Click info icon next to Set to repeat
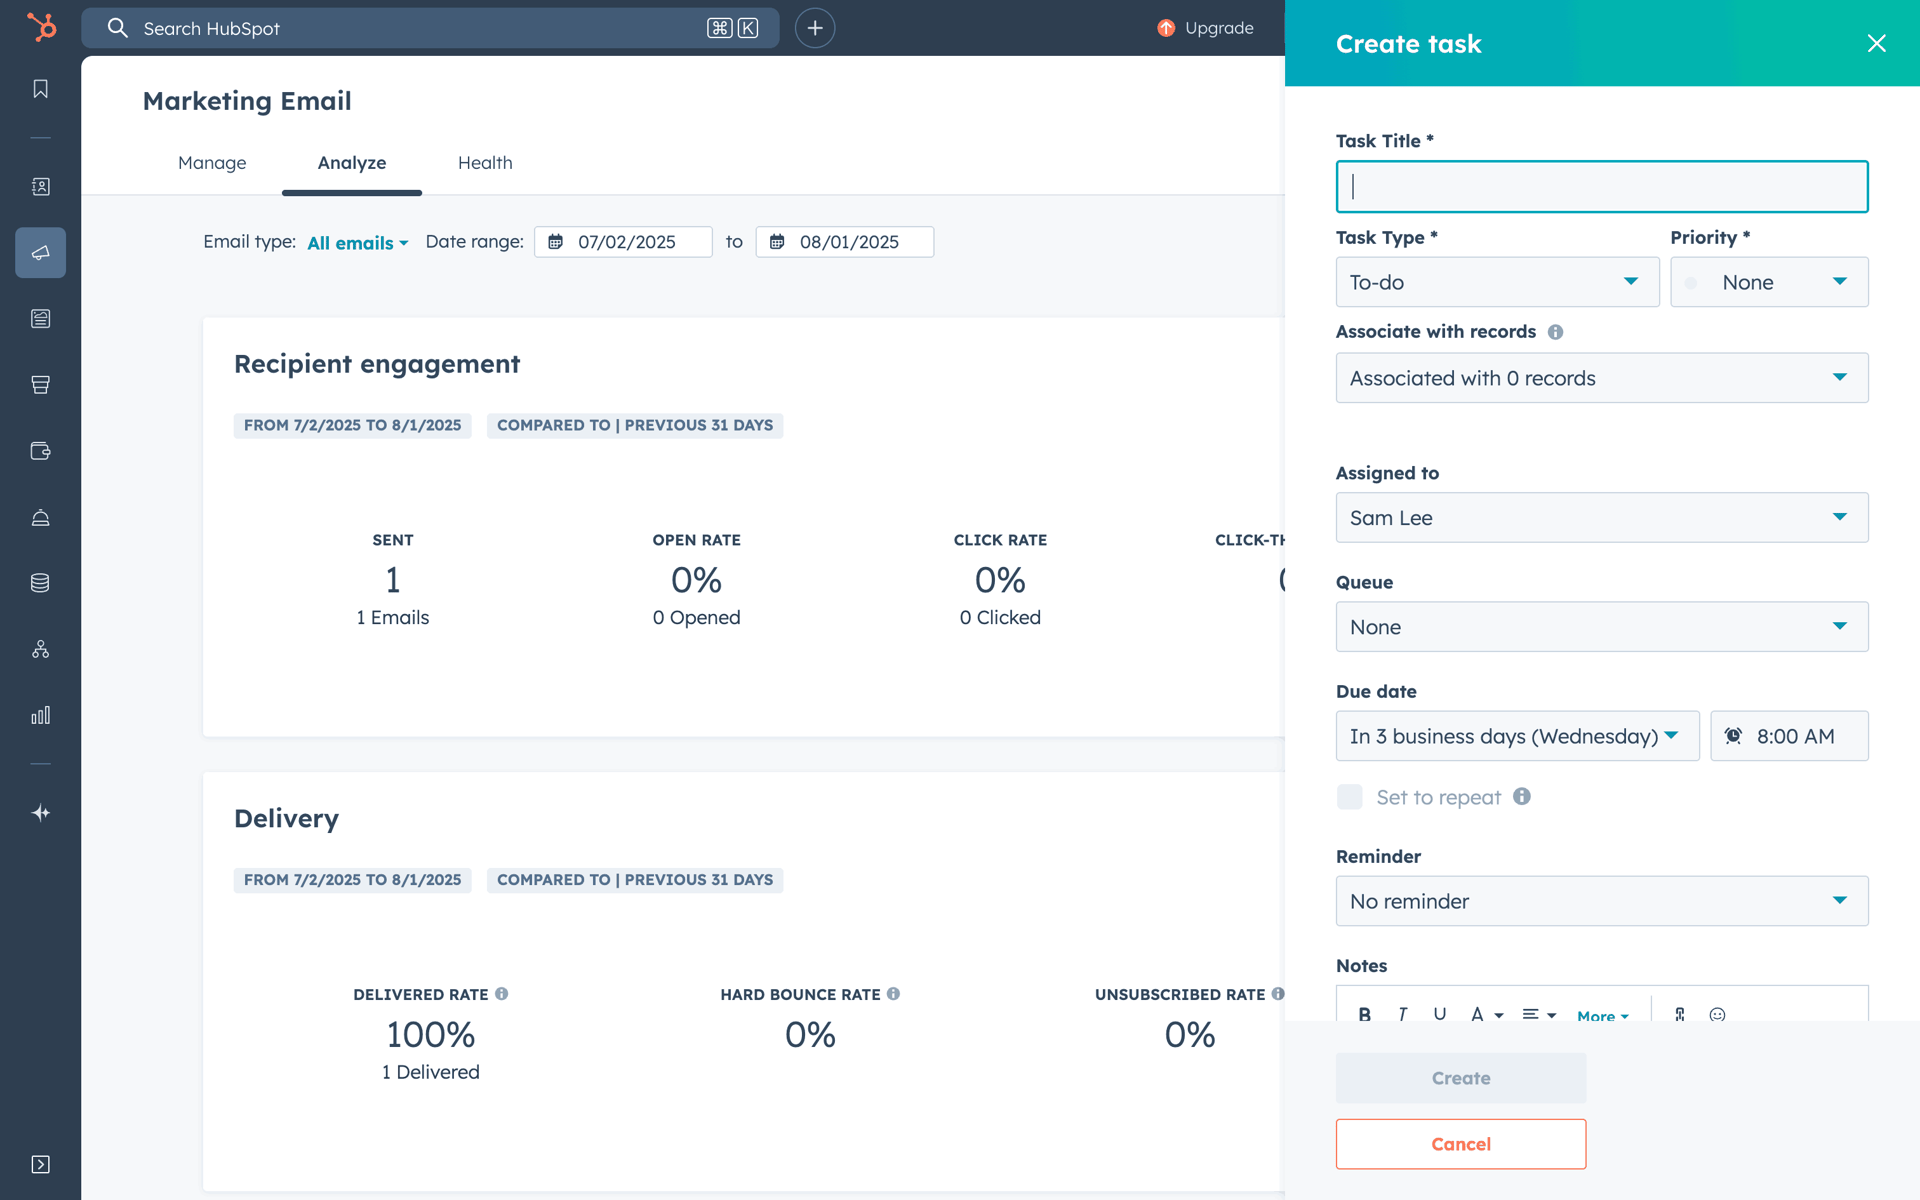1920x1200 pixels. coord(1522,796)
